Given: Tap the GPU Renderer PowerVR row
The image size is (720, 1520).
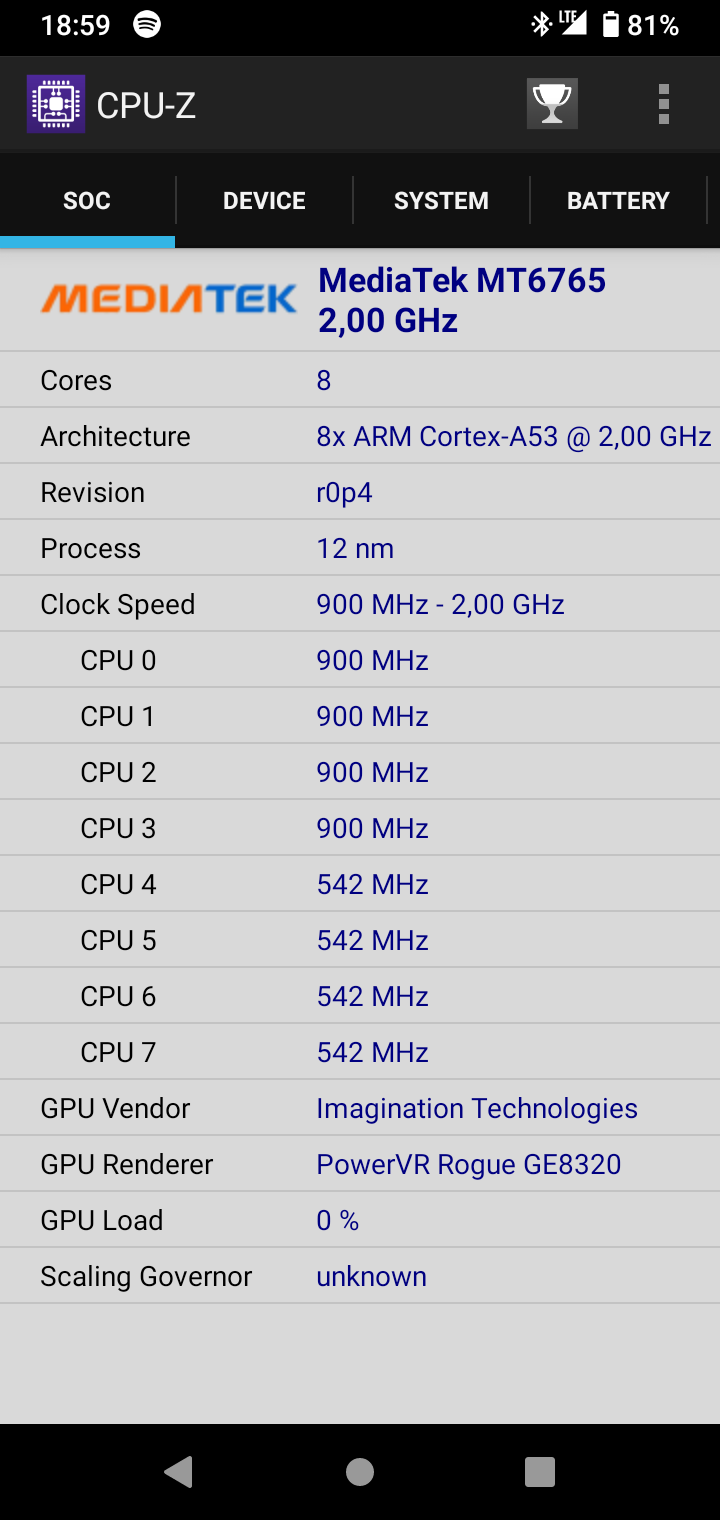Looking at the screenshot, I should (360, 1164).
